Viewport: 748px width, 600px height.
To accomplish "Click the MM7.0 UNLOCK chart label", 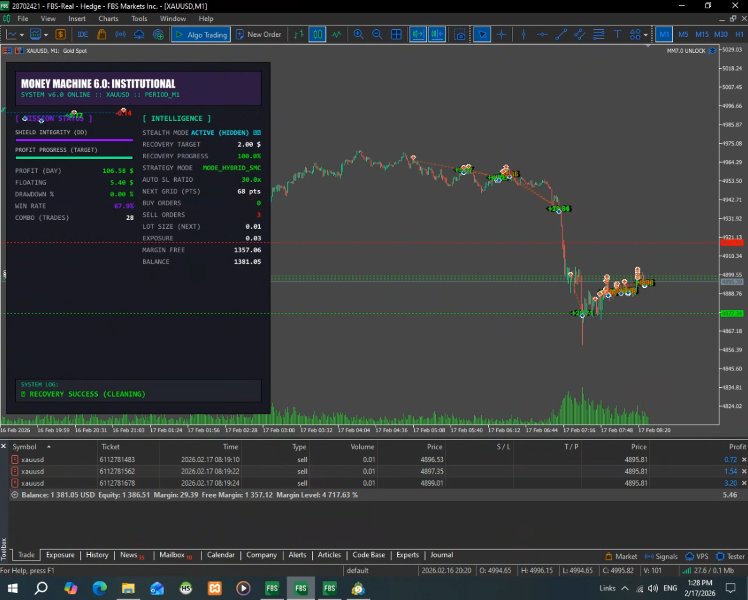I will [x=686, y=51].
